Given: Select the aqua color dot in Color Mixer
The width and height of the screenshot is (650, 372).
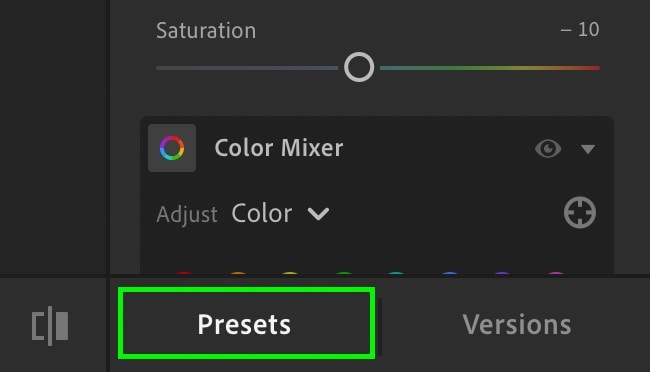Looking at the screenshot, I should click(x=396, y=273).
